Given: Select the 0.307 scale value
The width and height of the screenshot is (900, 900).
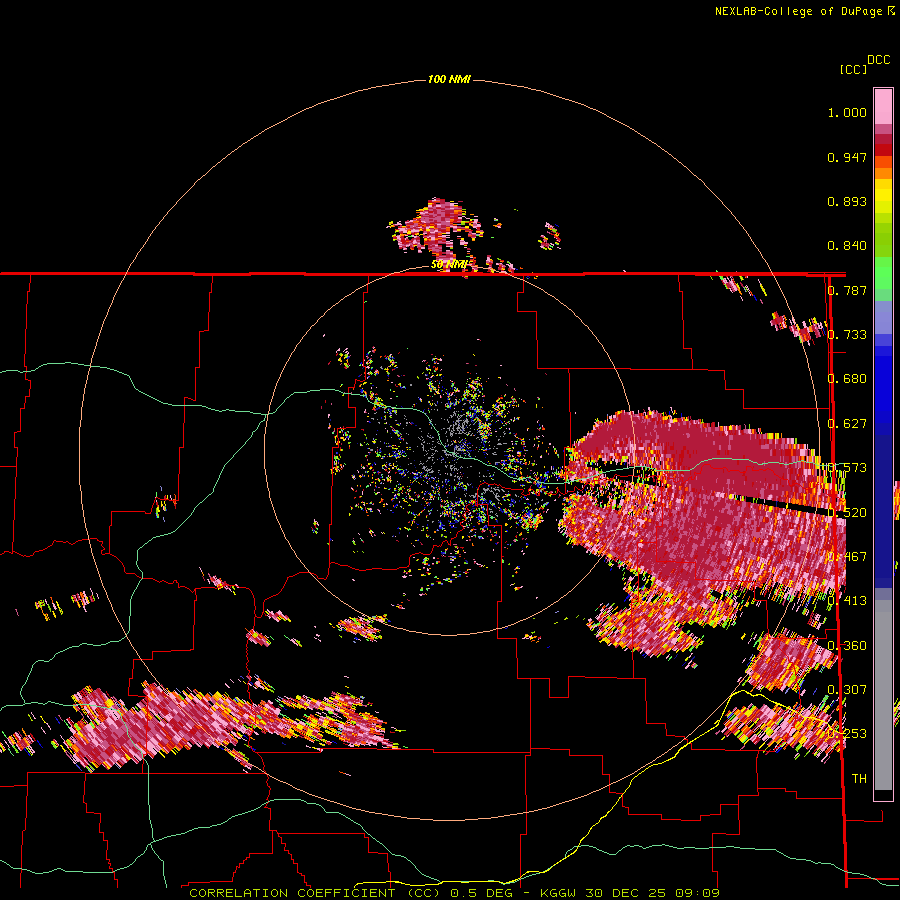Looking at the screenshot, I should (847, 689).
